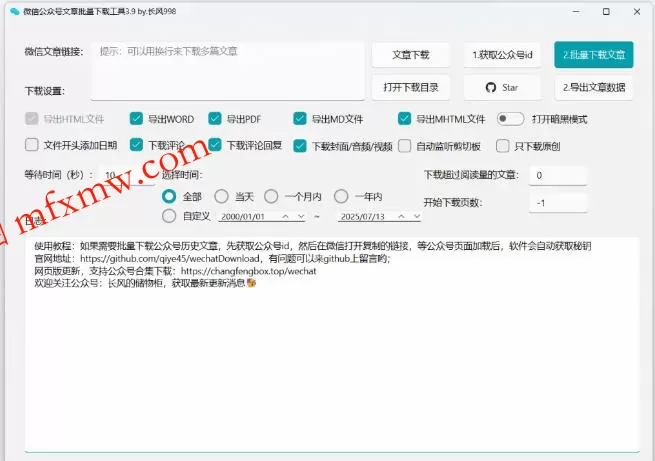
Task: Decrease start date with down arrow
Action: 301,216
